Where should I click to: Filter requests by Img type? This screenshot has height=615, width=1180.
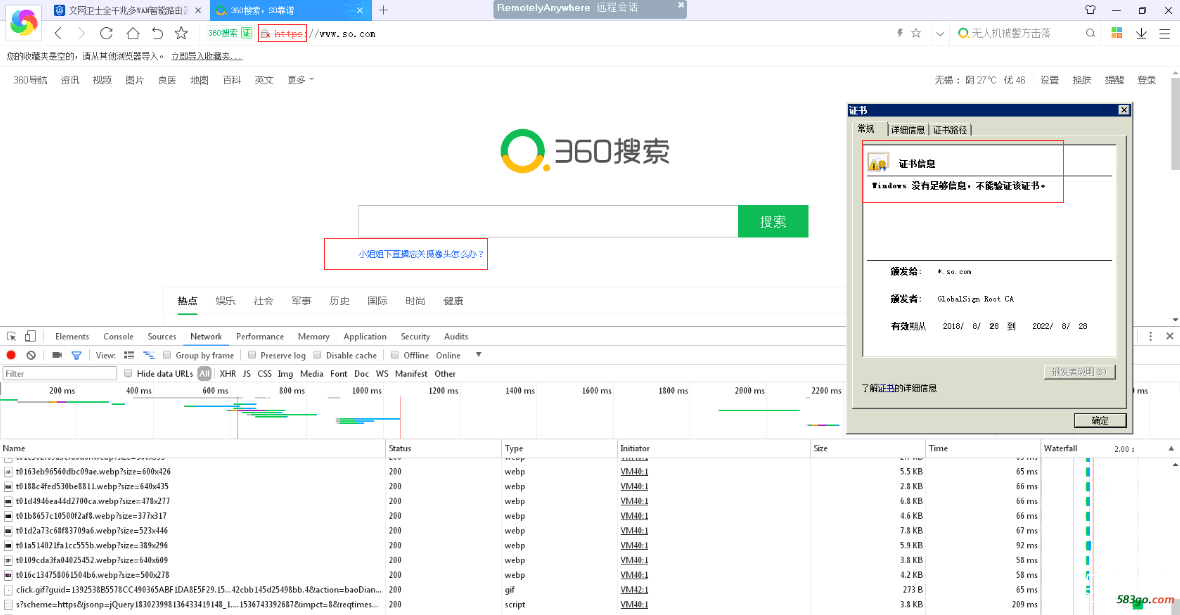click(x=285, y=373)
